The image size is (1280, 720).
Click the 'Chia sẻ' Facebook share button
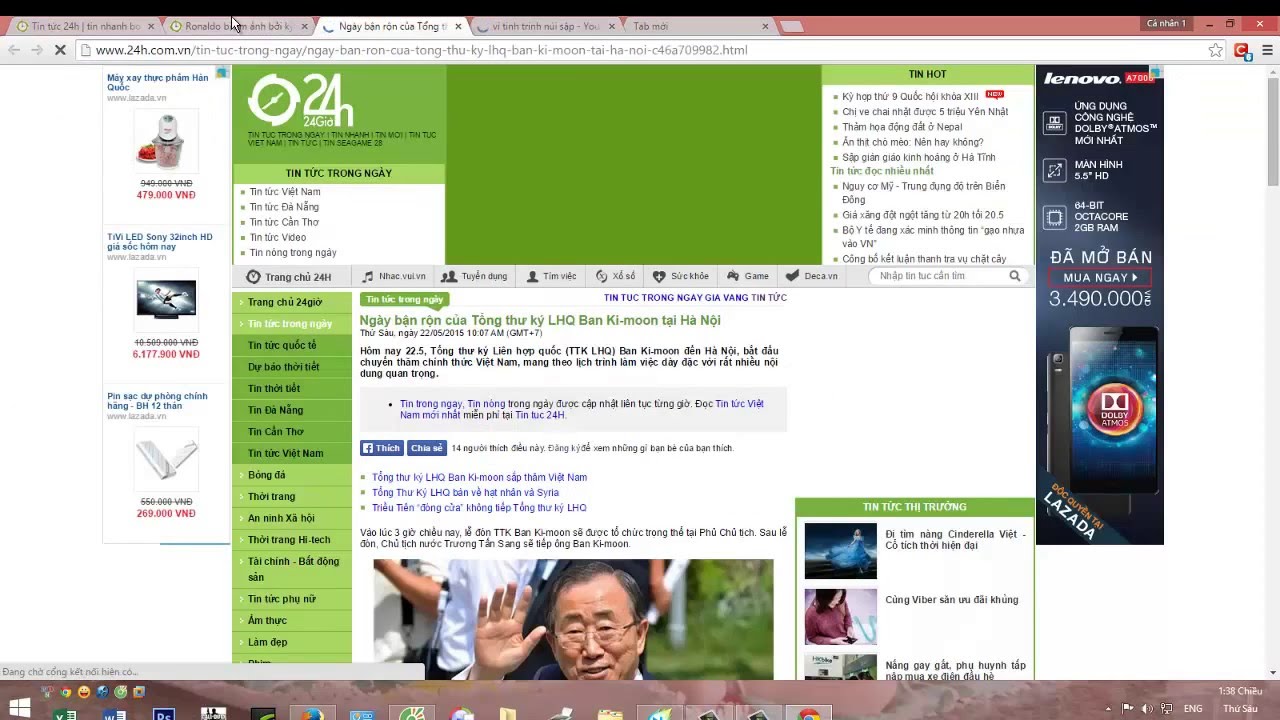coord(426,448)
